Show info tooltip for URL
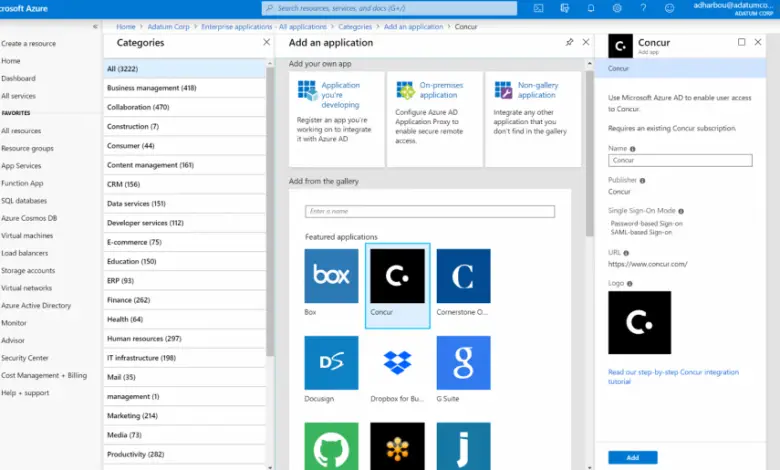This screenshot has height=470, width=780. (x=626, y=253)
